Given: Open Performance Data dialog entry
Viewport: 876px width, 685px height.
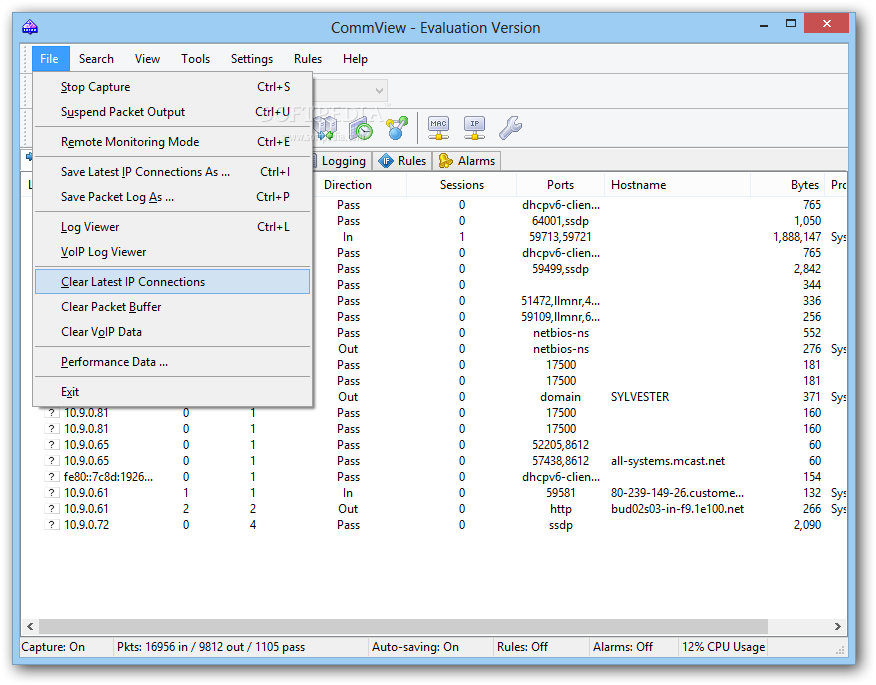Looking at the screenshot, I should (x=172, y=362).
